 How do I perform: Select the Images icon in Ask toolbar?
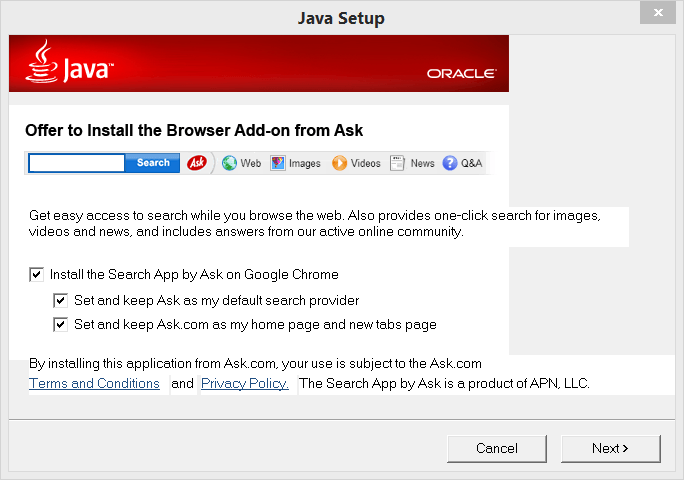point(278,163)
